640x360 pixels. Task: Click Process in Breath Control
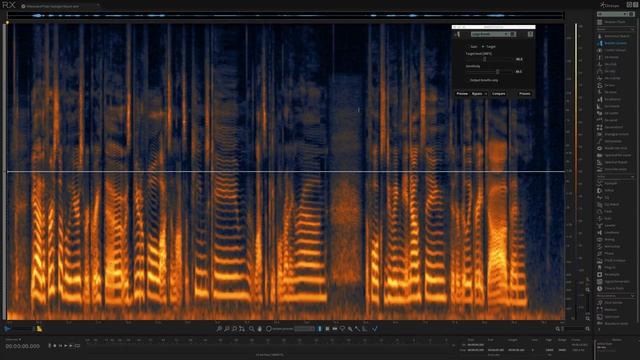[x=525, y=93]
